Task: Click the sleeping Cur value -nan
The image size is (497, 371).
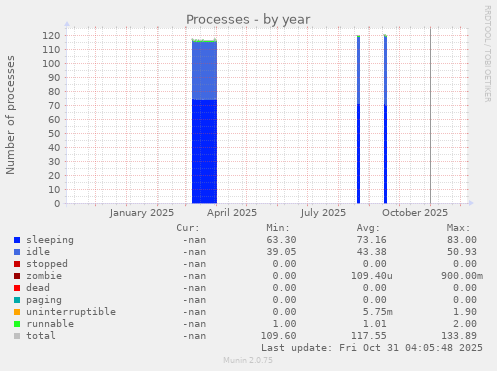Action: 194,240
